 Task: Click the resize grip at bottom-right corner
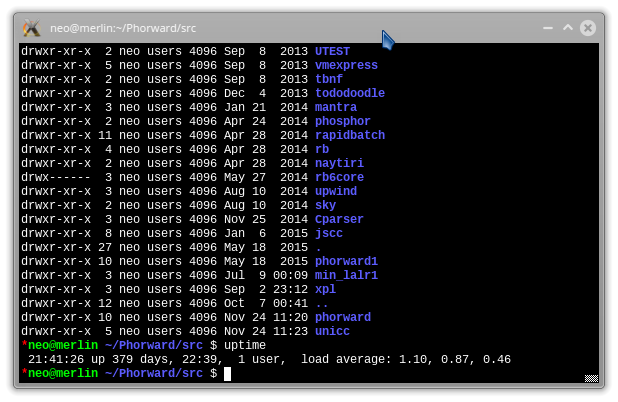[x=591, y=378]
